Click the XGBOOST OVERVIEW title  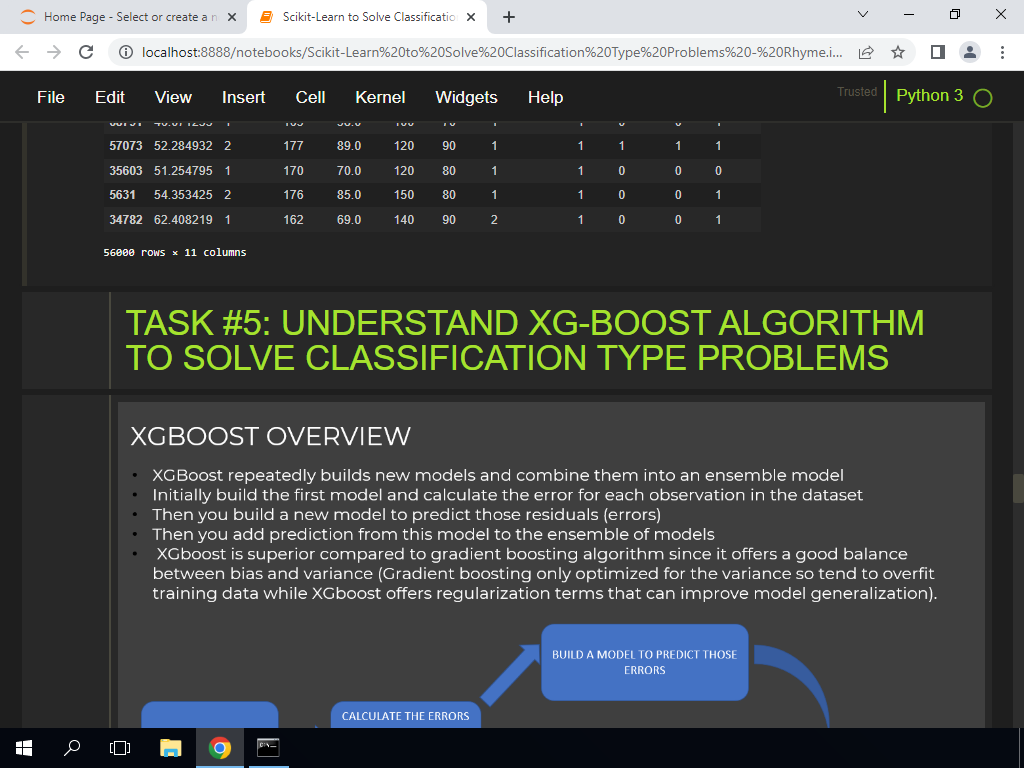click(x=270, y=436)
